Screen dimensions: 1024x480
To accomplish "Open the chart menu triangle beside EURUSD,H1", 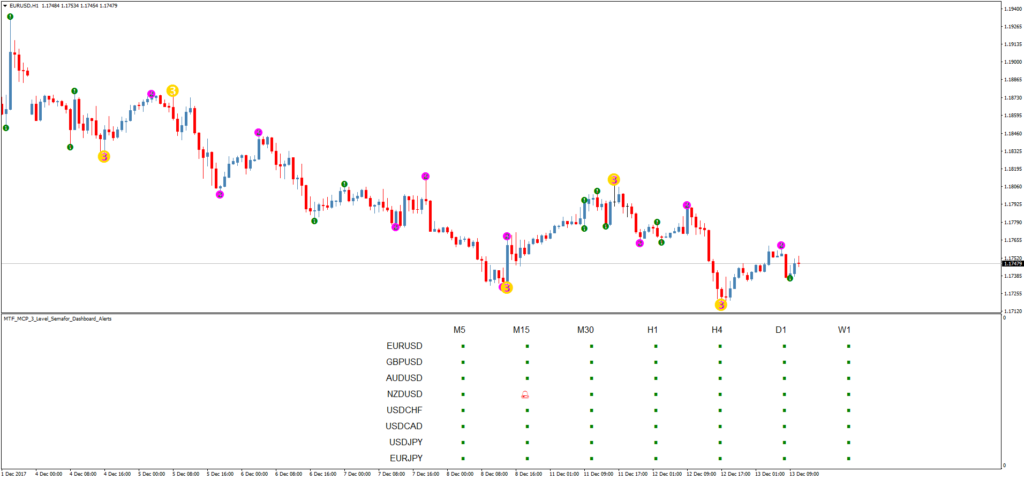I will coord(5,6).
